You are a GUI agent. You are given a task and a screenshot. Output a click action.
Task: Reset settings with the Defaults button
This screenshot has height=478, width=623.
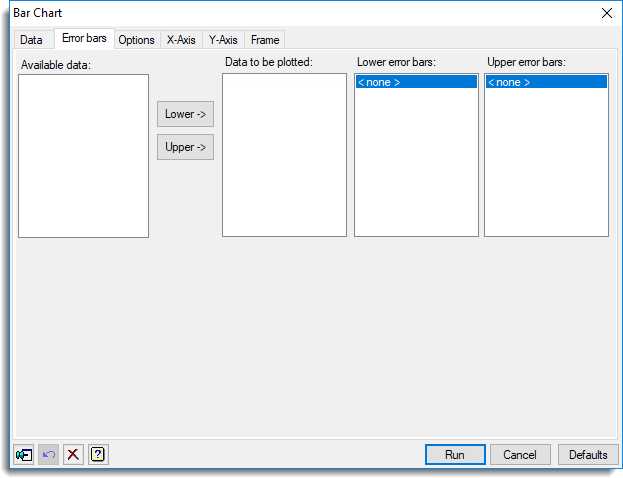click(x=588, y=455)
